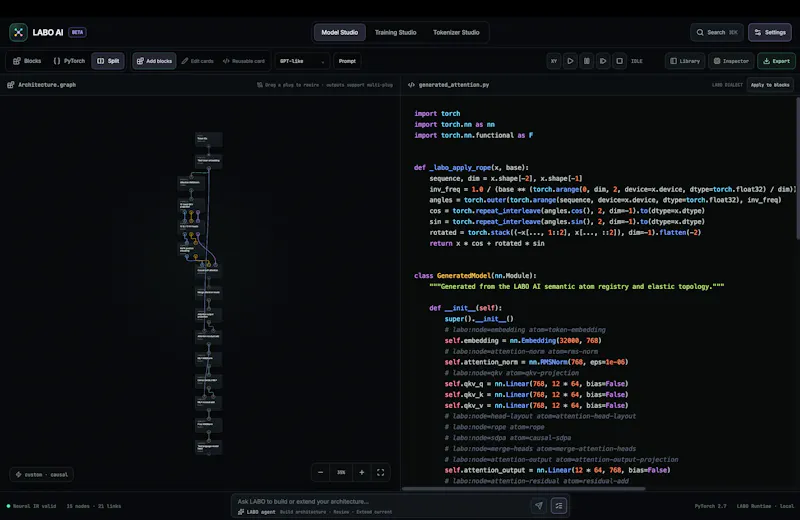
Task: Toggle Edit cards mode
Action: (x=197, y=61)
